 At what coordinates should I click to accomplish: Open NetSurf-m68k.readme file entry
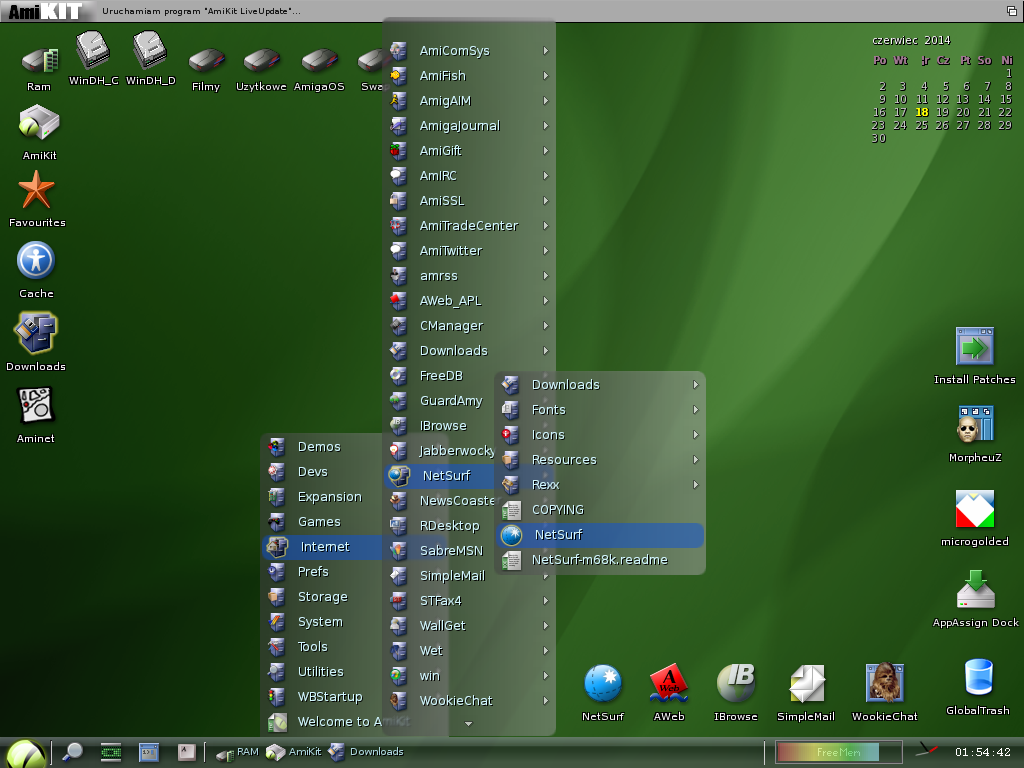598,560
